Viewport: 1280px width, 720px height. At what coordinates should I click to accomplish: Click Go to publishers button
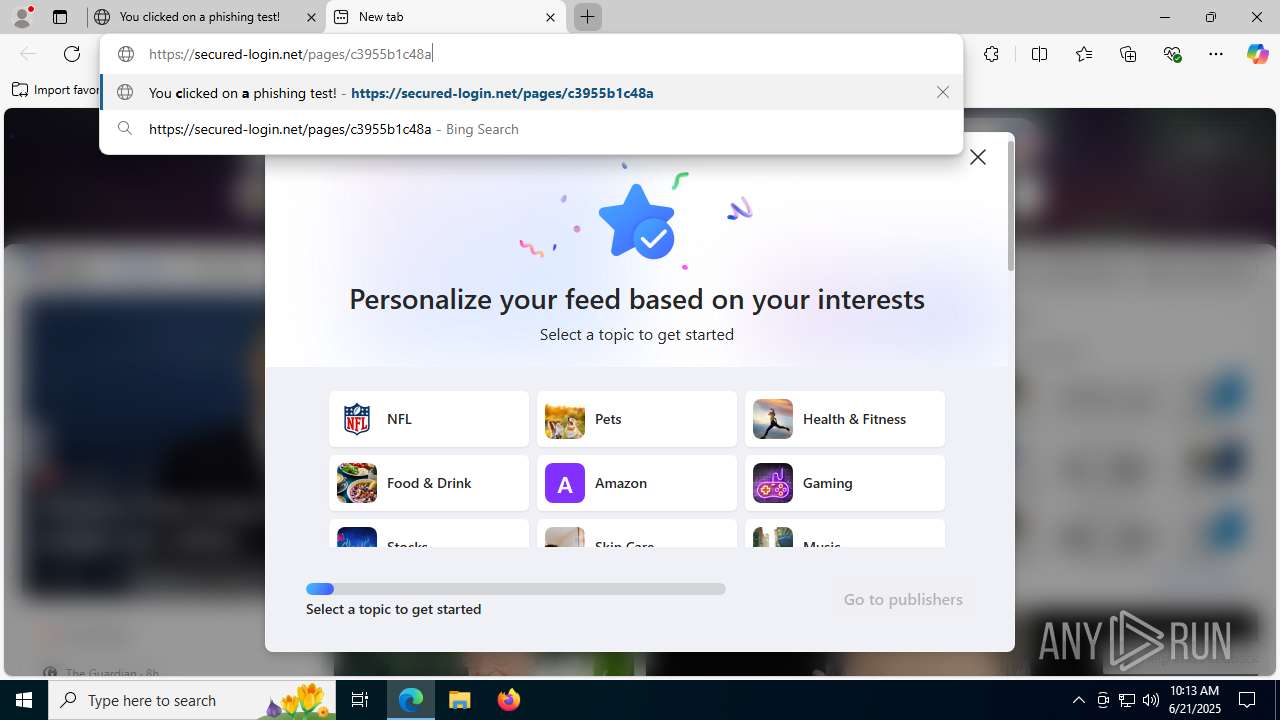pos(903,600)
